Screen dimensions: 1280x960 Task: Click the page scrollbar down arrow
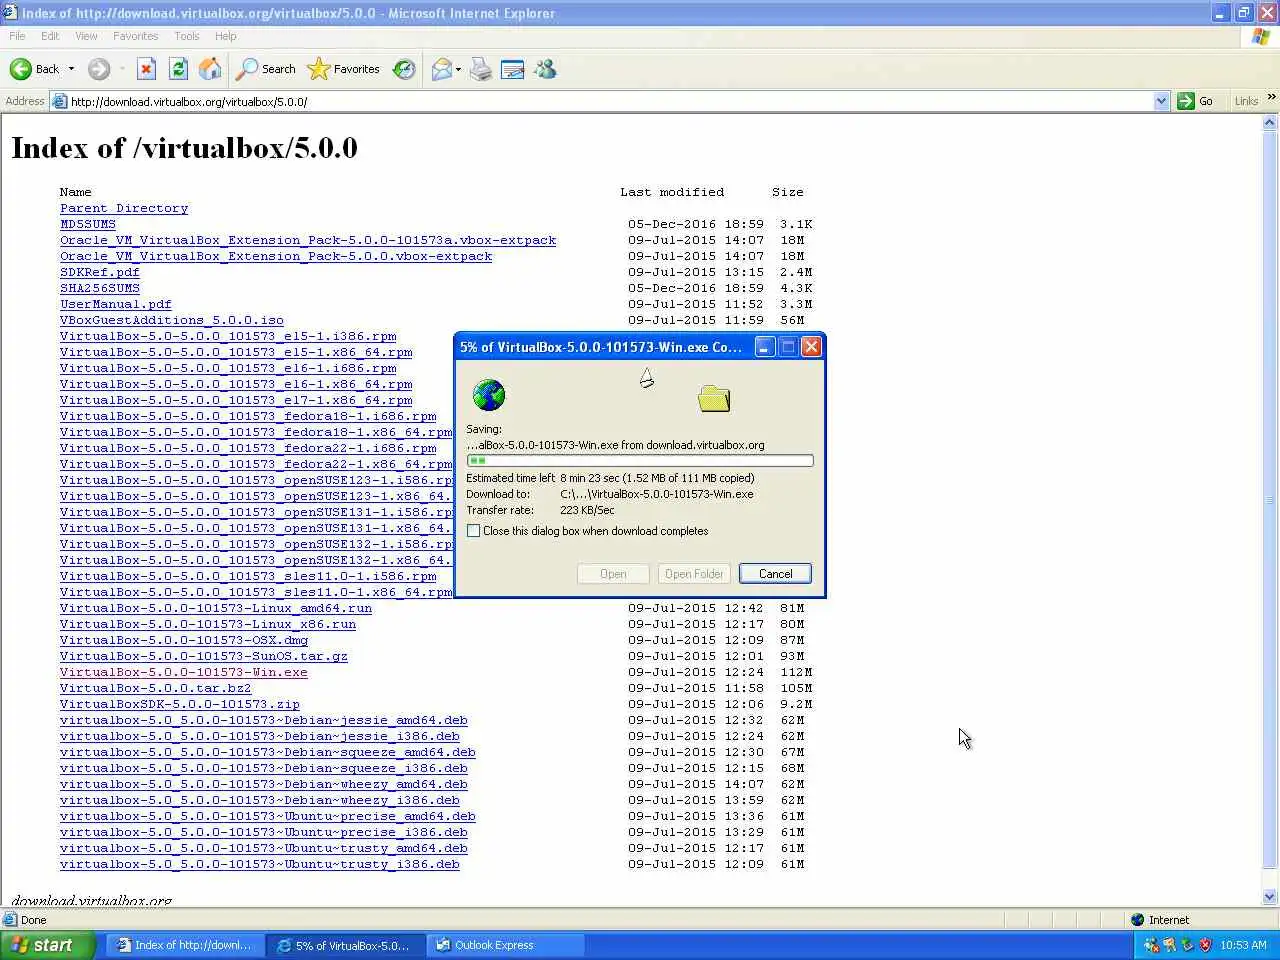point(1270,897)
